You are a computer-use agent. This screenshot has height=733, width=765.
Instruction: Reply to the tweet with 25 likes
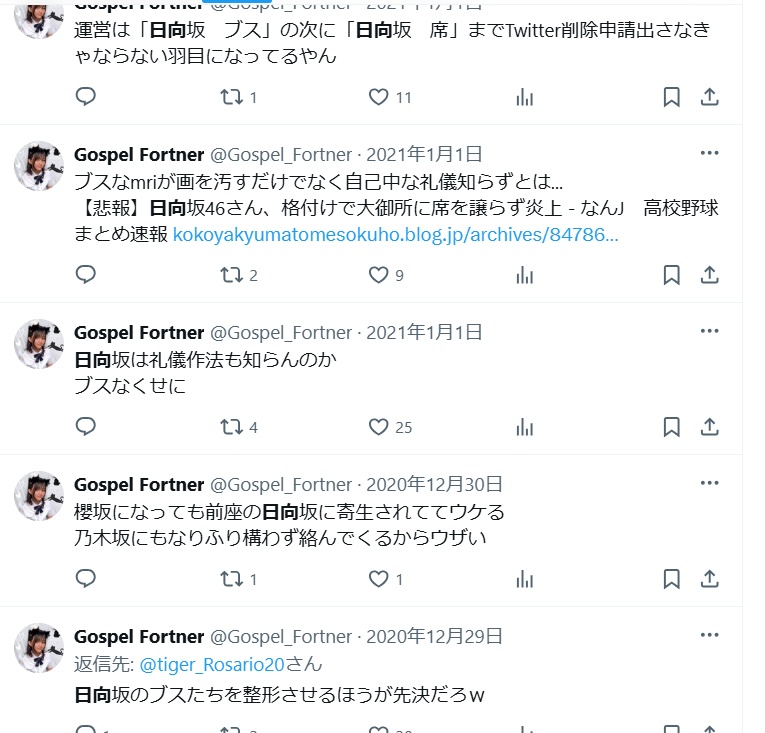click(x=86, y=427)
